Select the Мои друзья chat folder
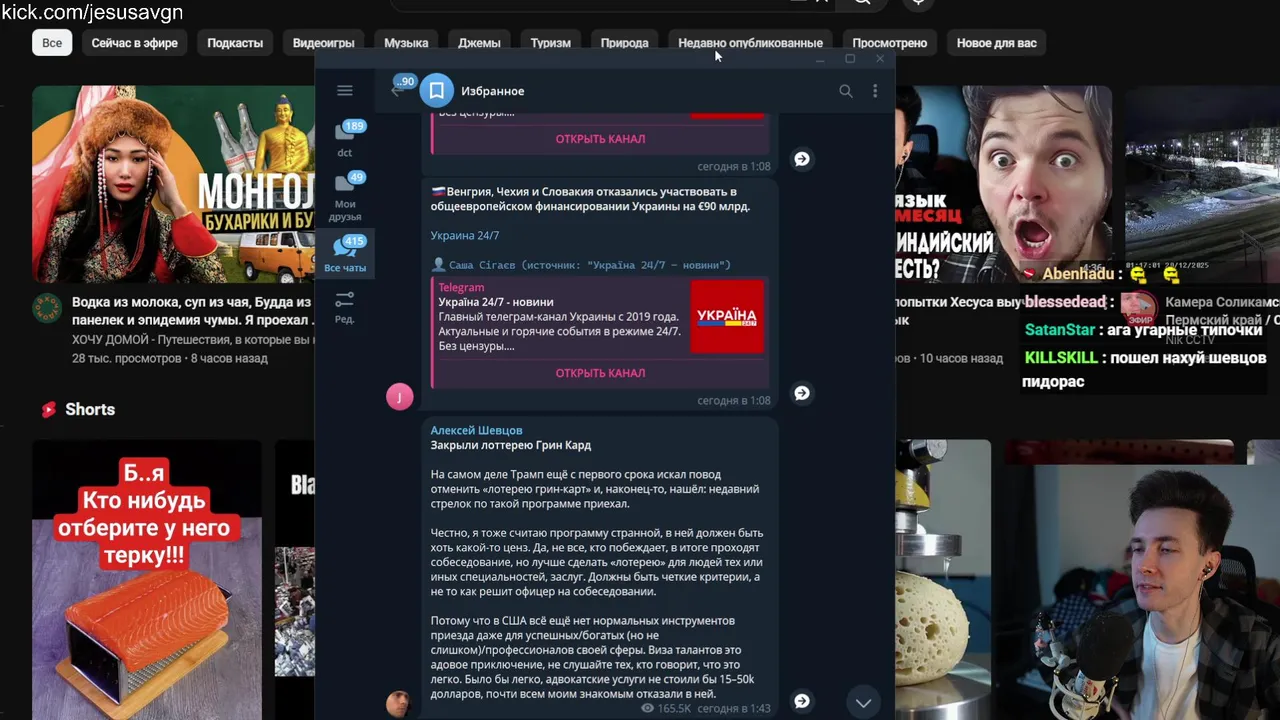The width and height of the screenshot is (1280, 720). click(x=345, y=196)
